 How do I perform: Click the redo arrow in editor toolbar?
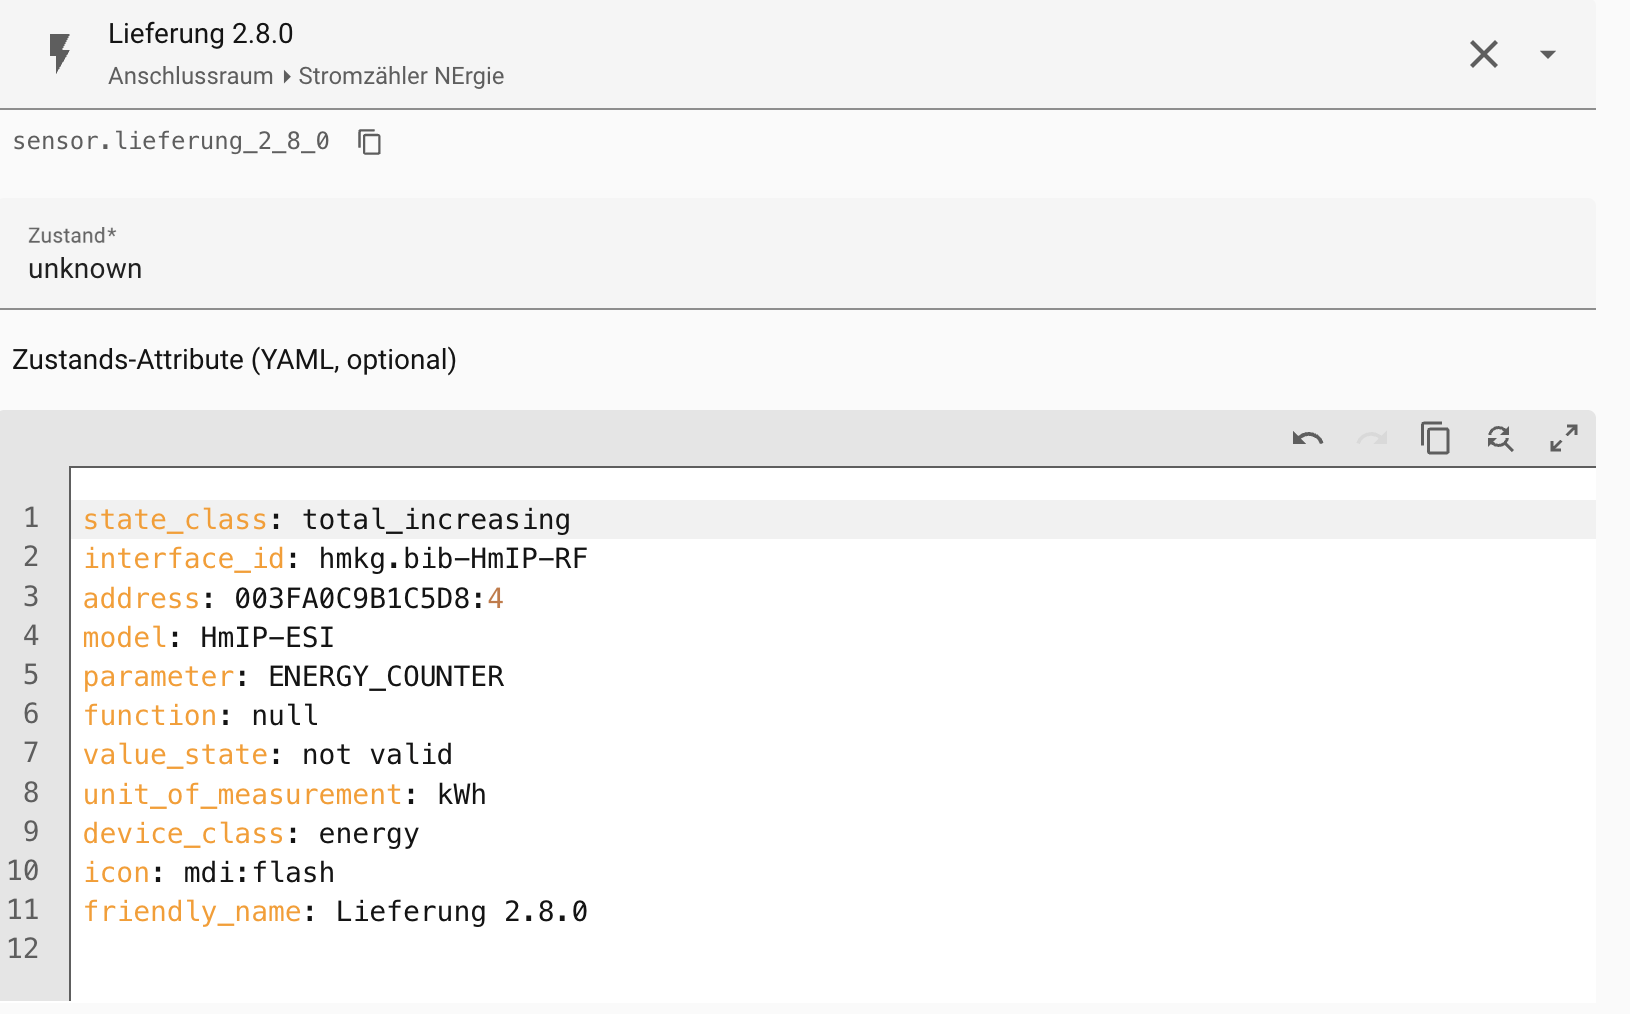coord(1371,438)
